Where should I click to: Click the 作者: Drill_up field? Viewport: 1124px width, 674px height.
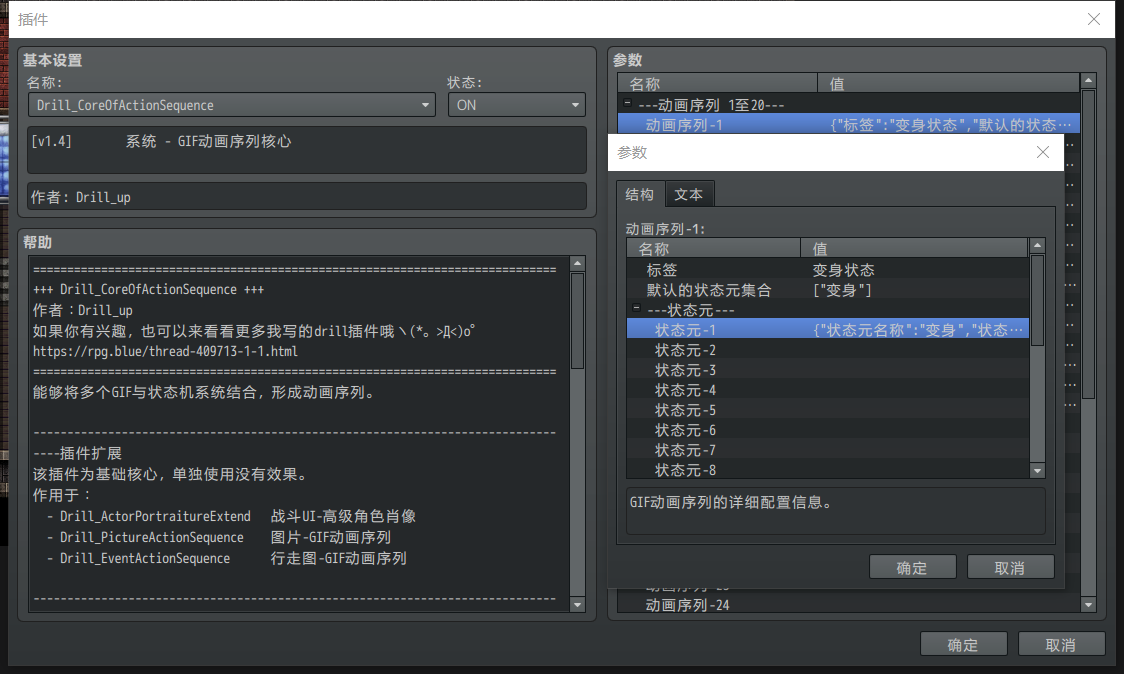point(307,196)
